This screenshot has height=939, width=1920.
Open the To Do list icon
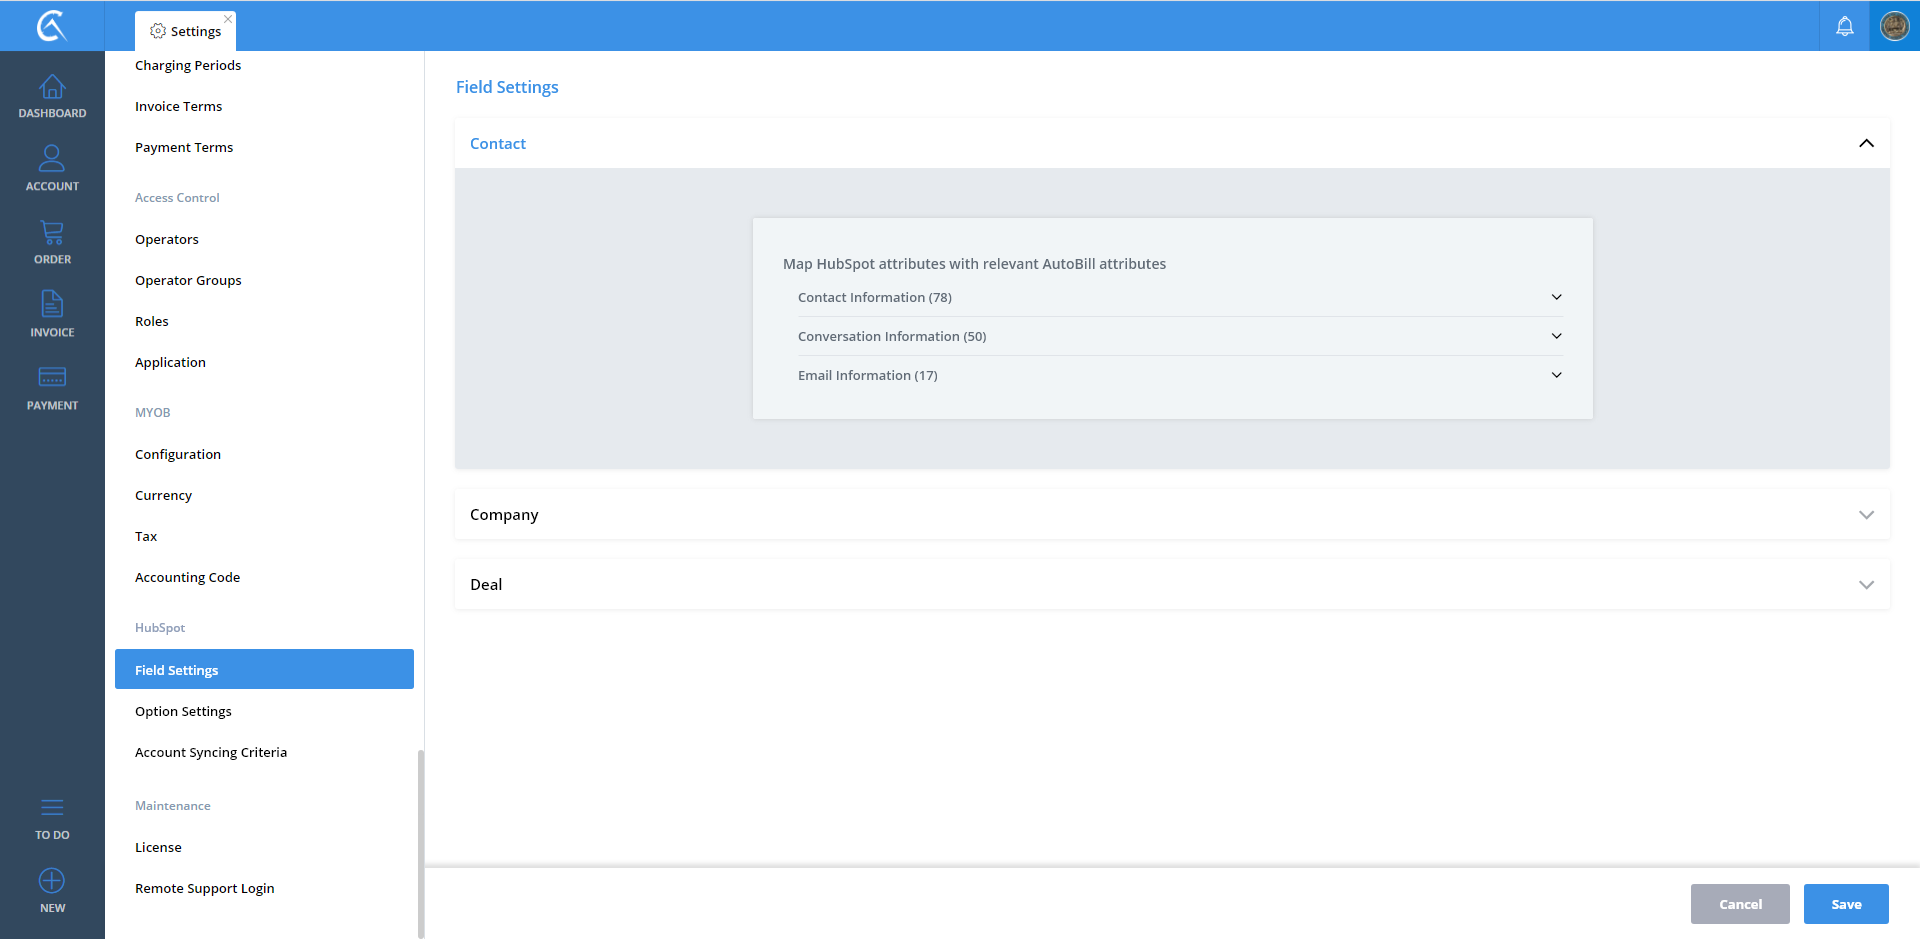52,808
